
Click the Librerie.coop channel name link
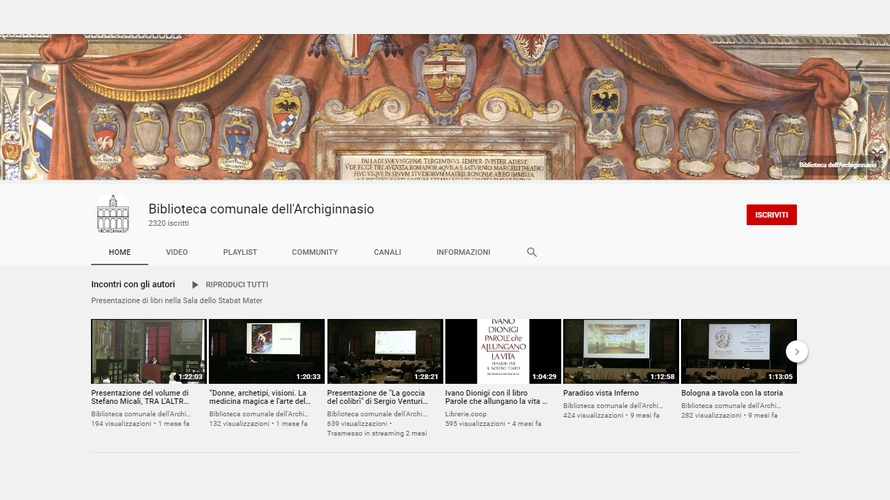coord(468,413)
